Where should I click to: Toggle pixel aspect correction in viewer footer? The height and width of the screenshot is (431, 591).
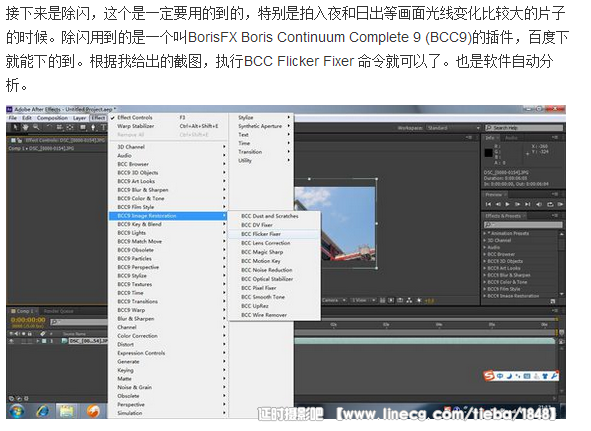[383, 300]
